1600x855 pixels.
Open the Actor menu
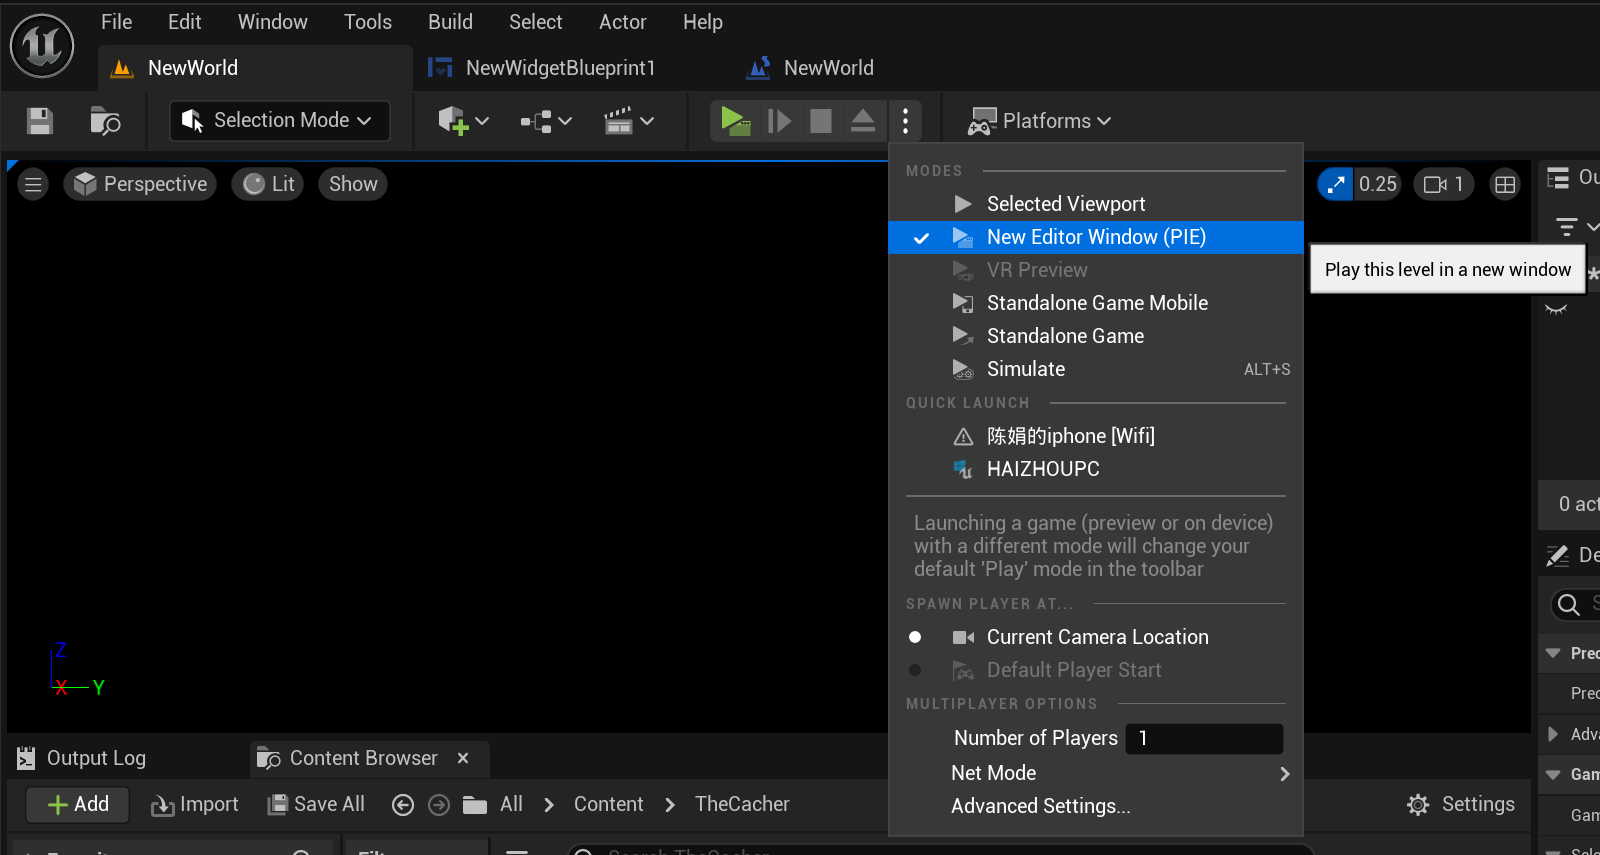click(622, 22)
